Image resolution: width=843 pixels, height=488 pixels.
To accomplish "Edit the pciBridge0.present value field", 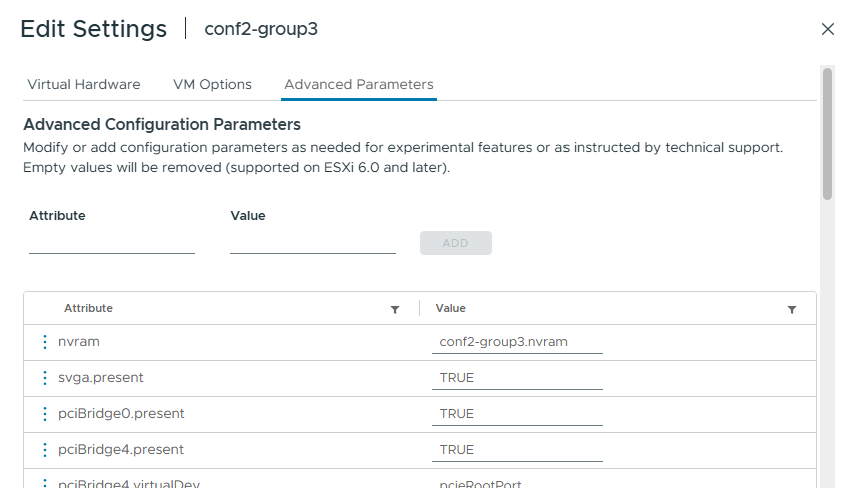I will pyautogui.click(x=517, y=414).
